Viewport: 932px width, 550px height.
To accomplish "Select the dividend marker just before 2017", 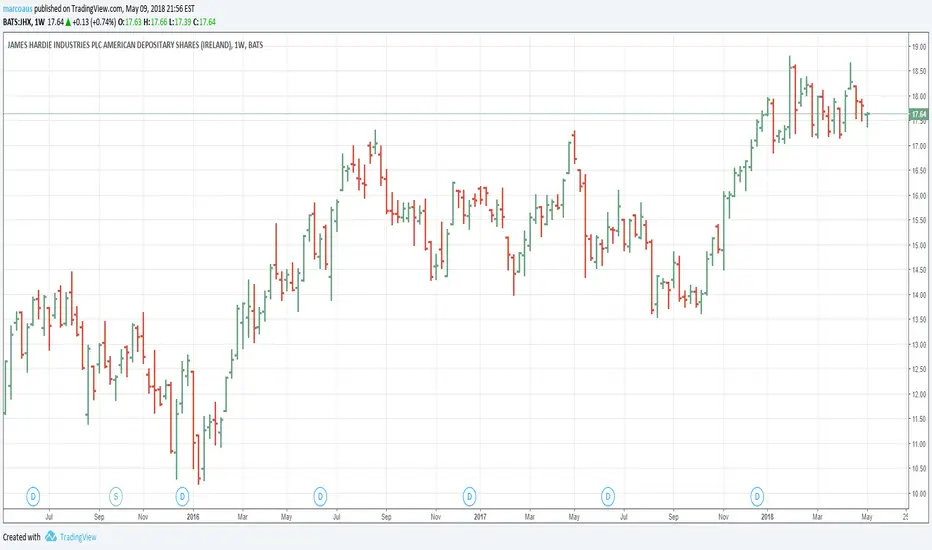I will [470, 496].
